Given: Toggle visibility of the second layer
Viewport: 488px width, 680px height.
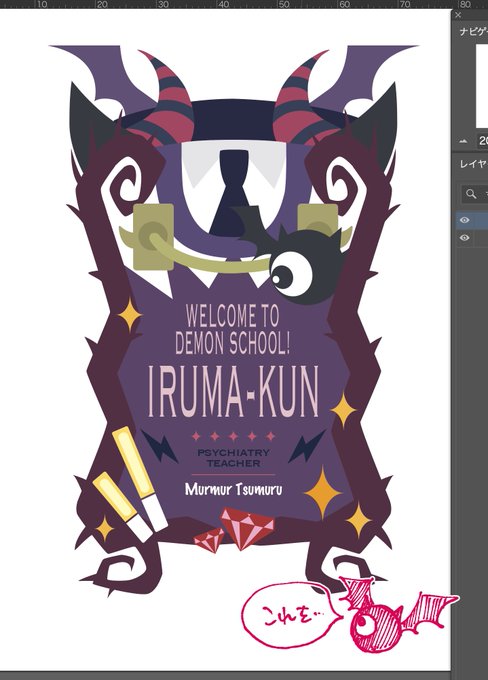Looking at the screenshot, I should [x=465, y=238].
